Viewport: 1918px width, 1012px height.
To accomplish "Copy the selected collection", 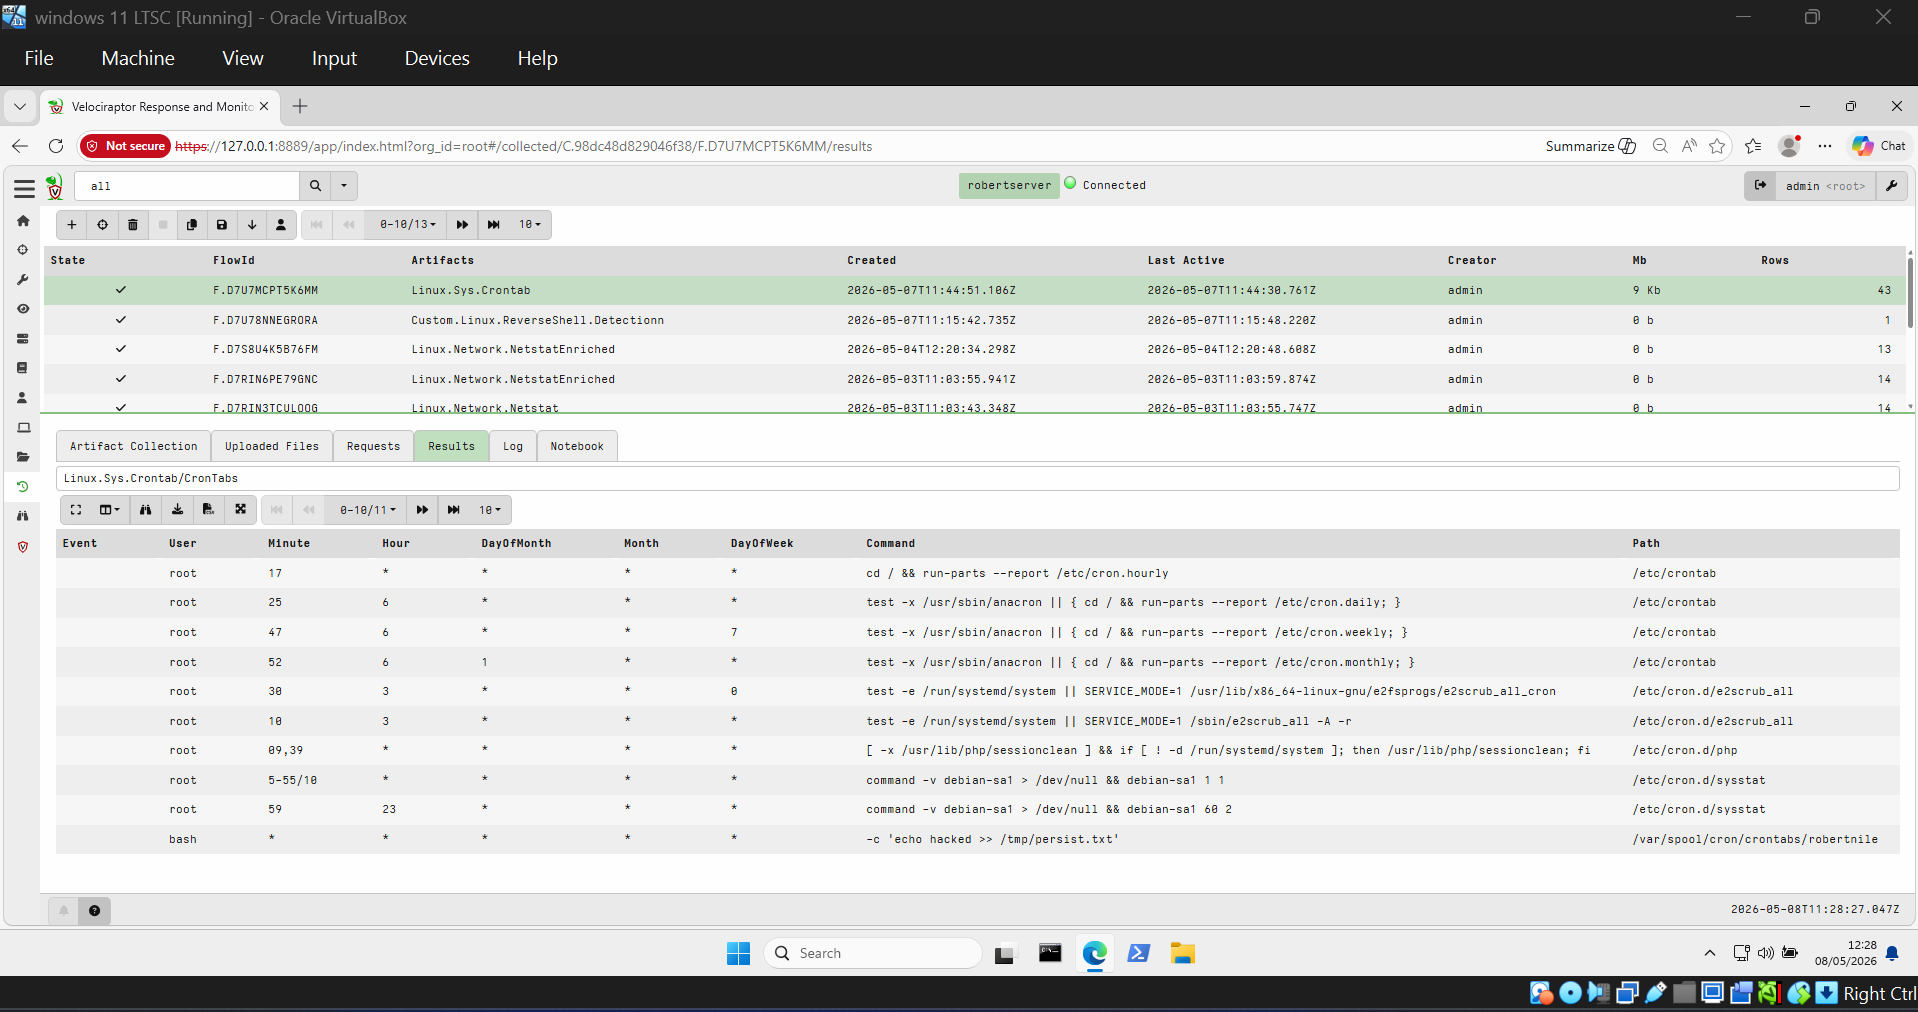I will coord(192,225).
